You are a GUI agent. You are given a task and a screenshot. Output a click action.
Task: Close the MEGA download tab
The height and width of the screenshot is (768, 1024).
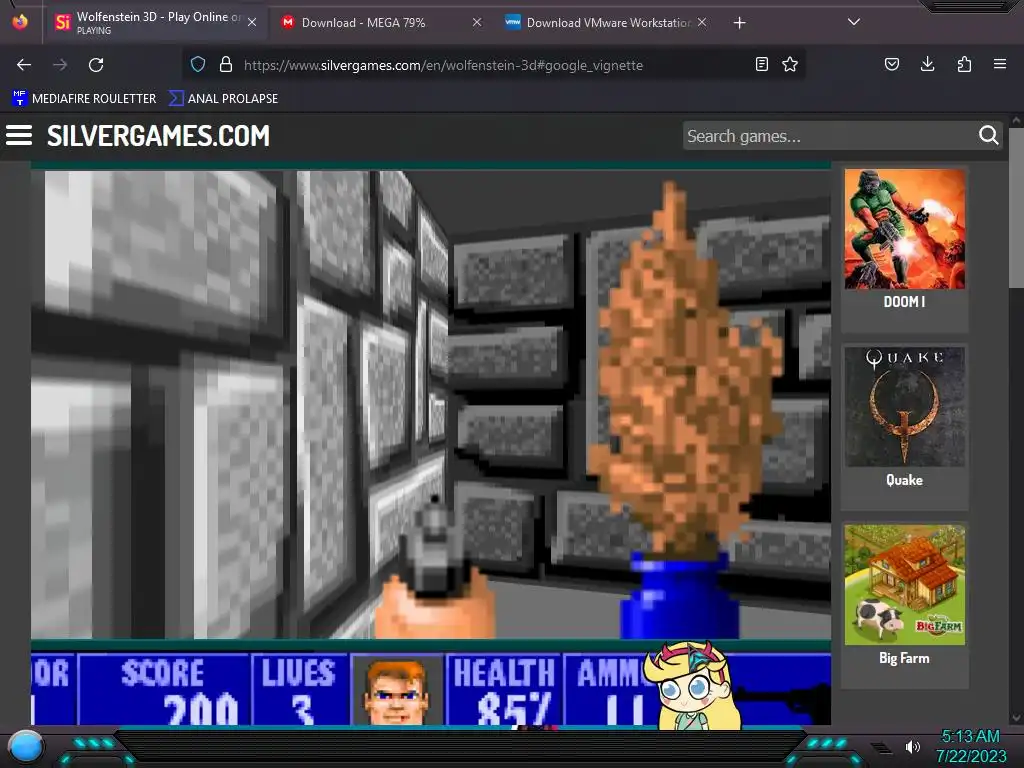pyautogui.click(x=477, y=22)
